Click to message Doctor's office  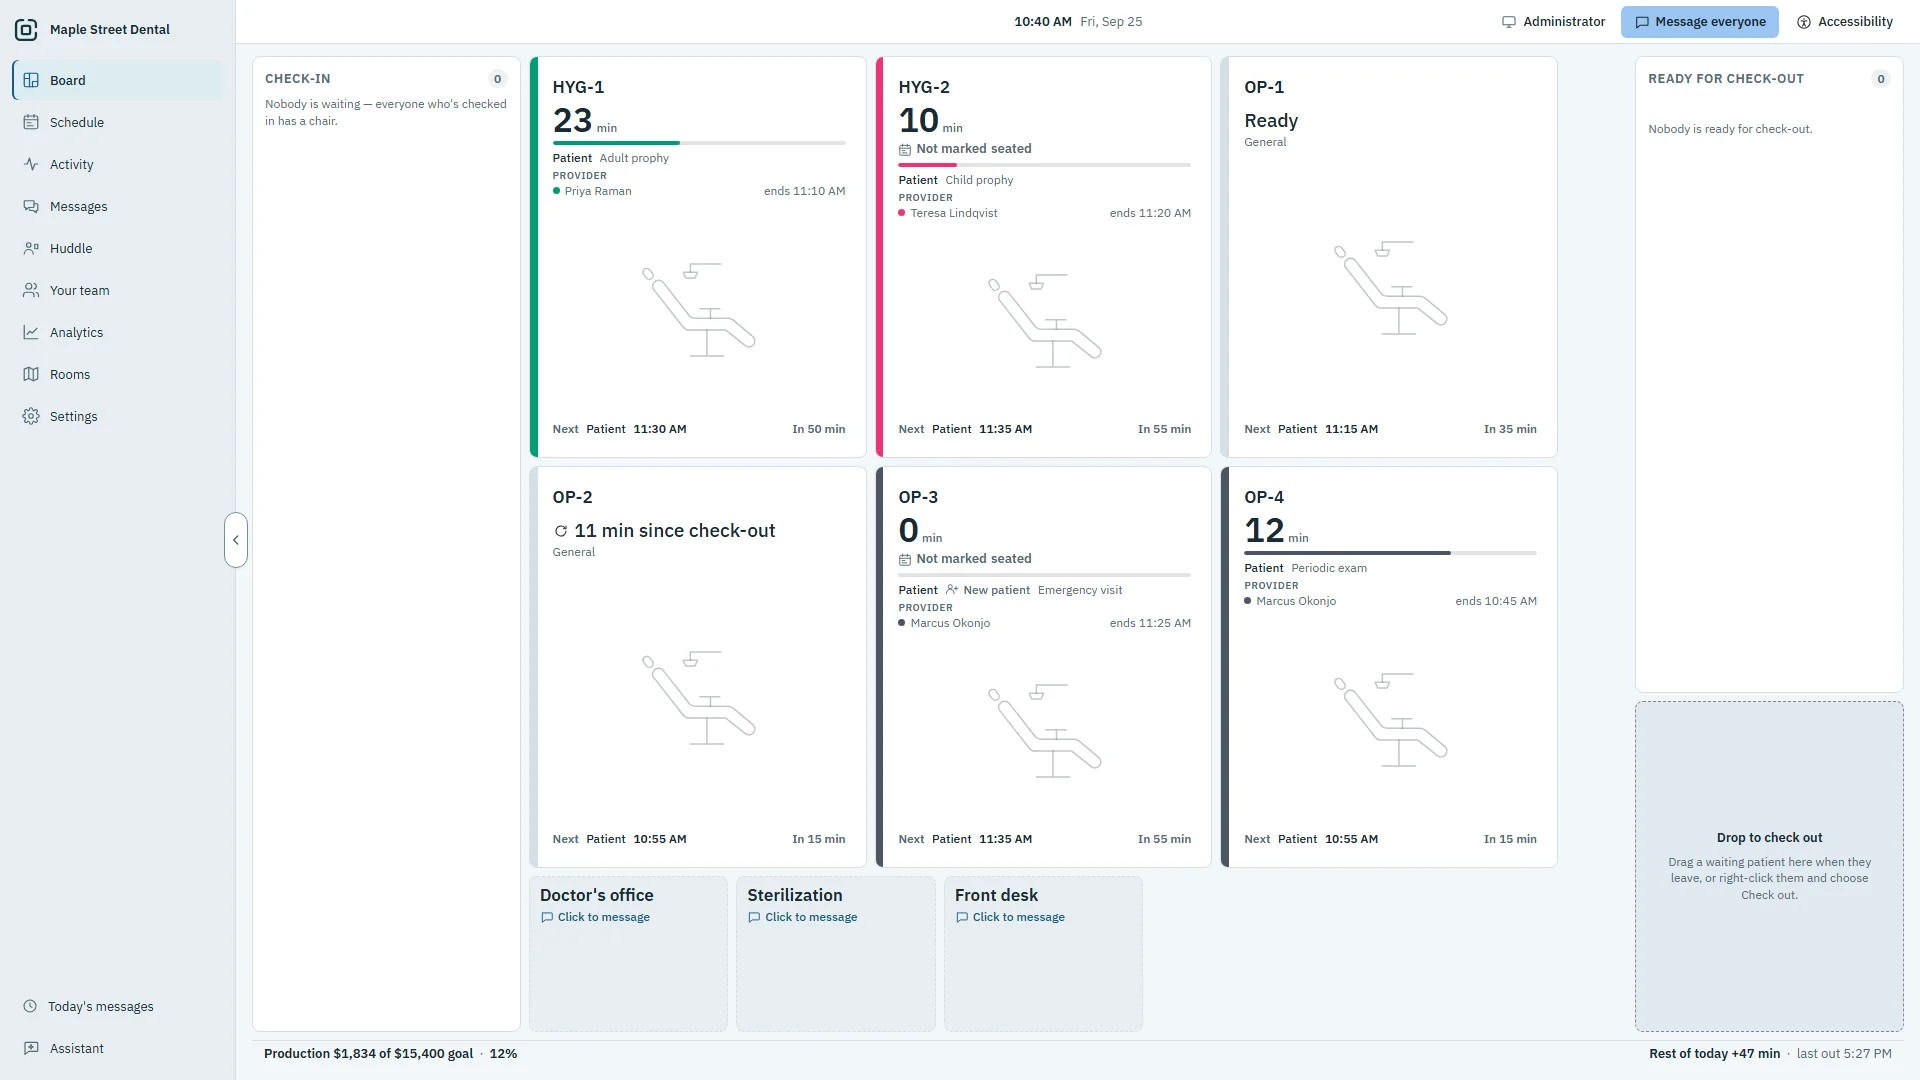coord(595,917)
